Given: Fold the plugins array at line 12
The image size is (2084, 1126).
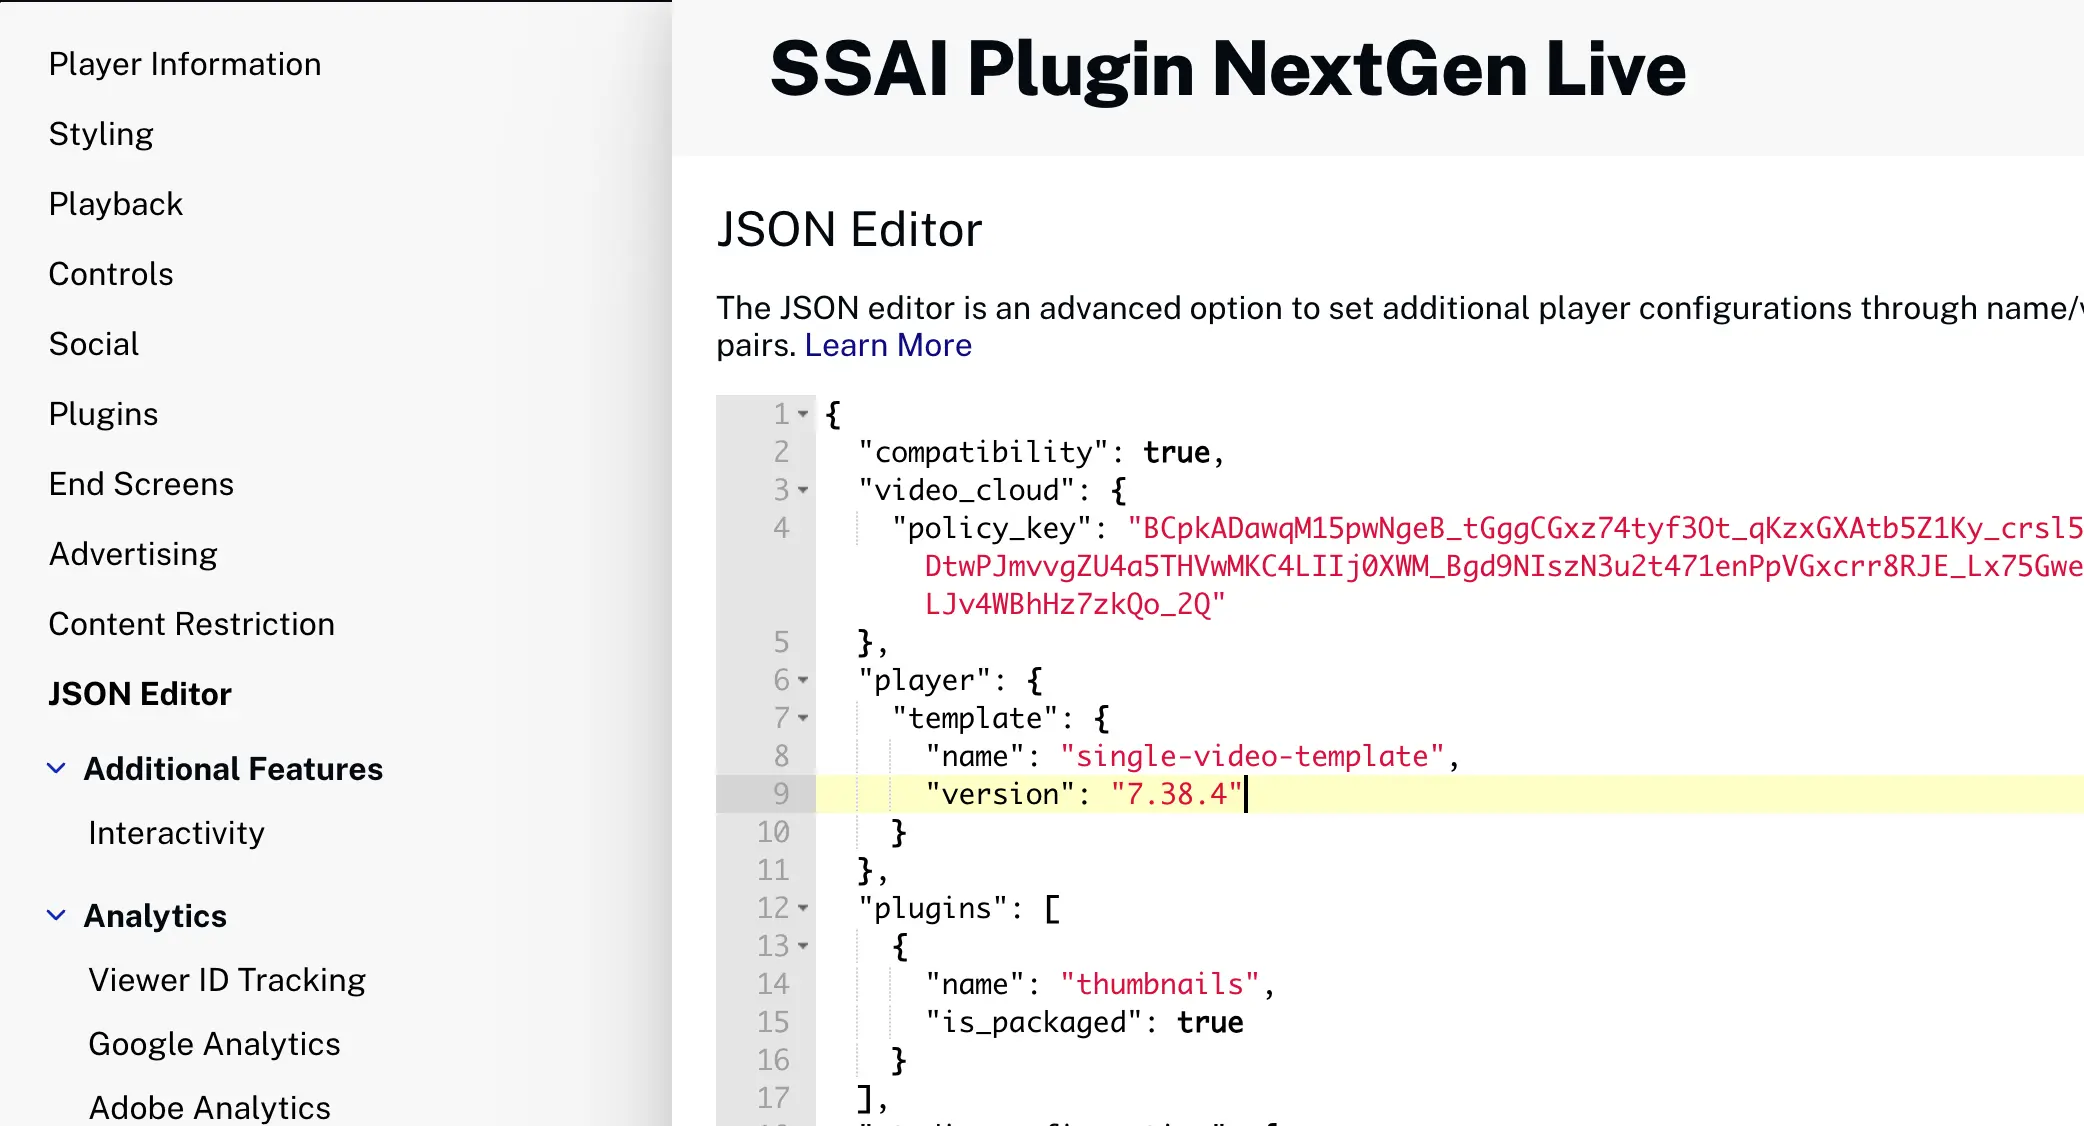Looking at the screenshot, I should [803, 908].
